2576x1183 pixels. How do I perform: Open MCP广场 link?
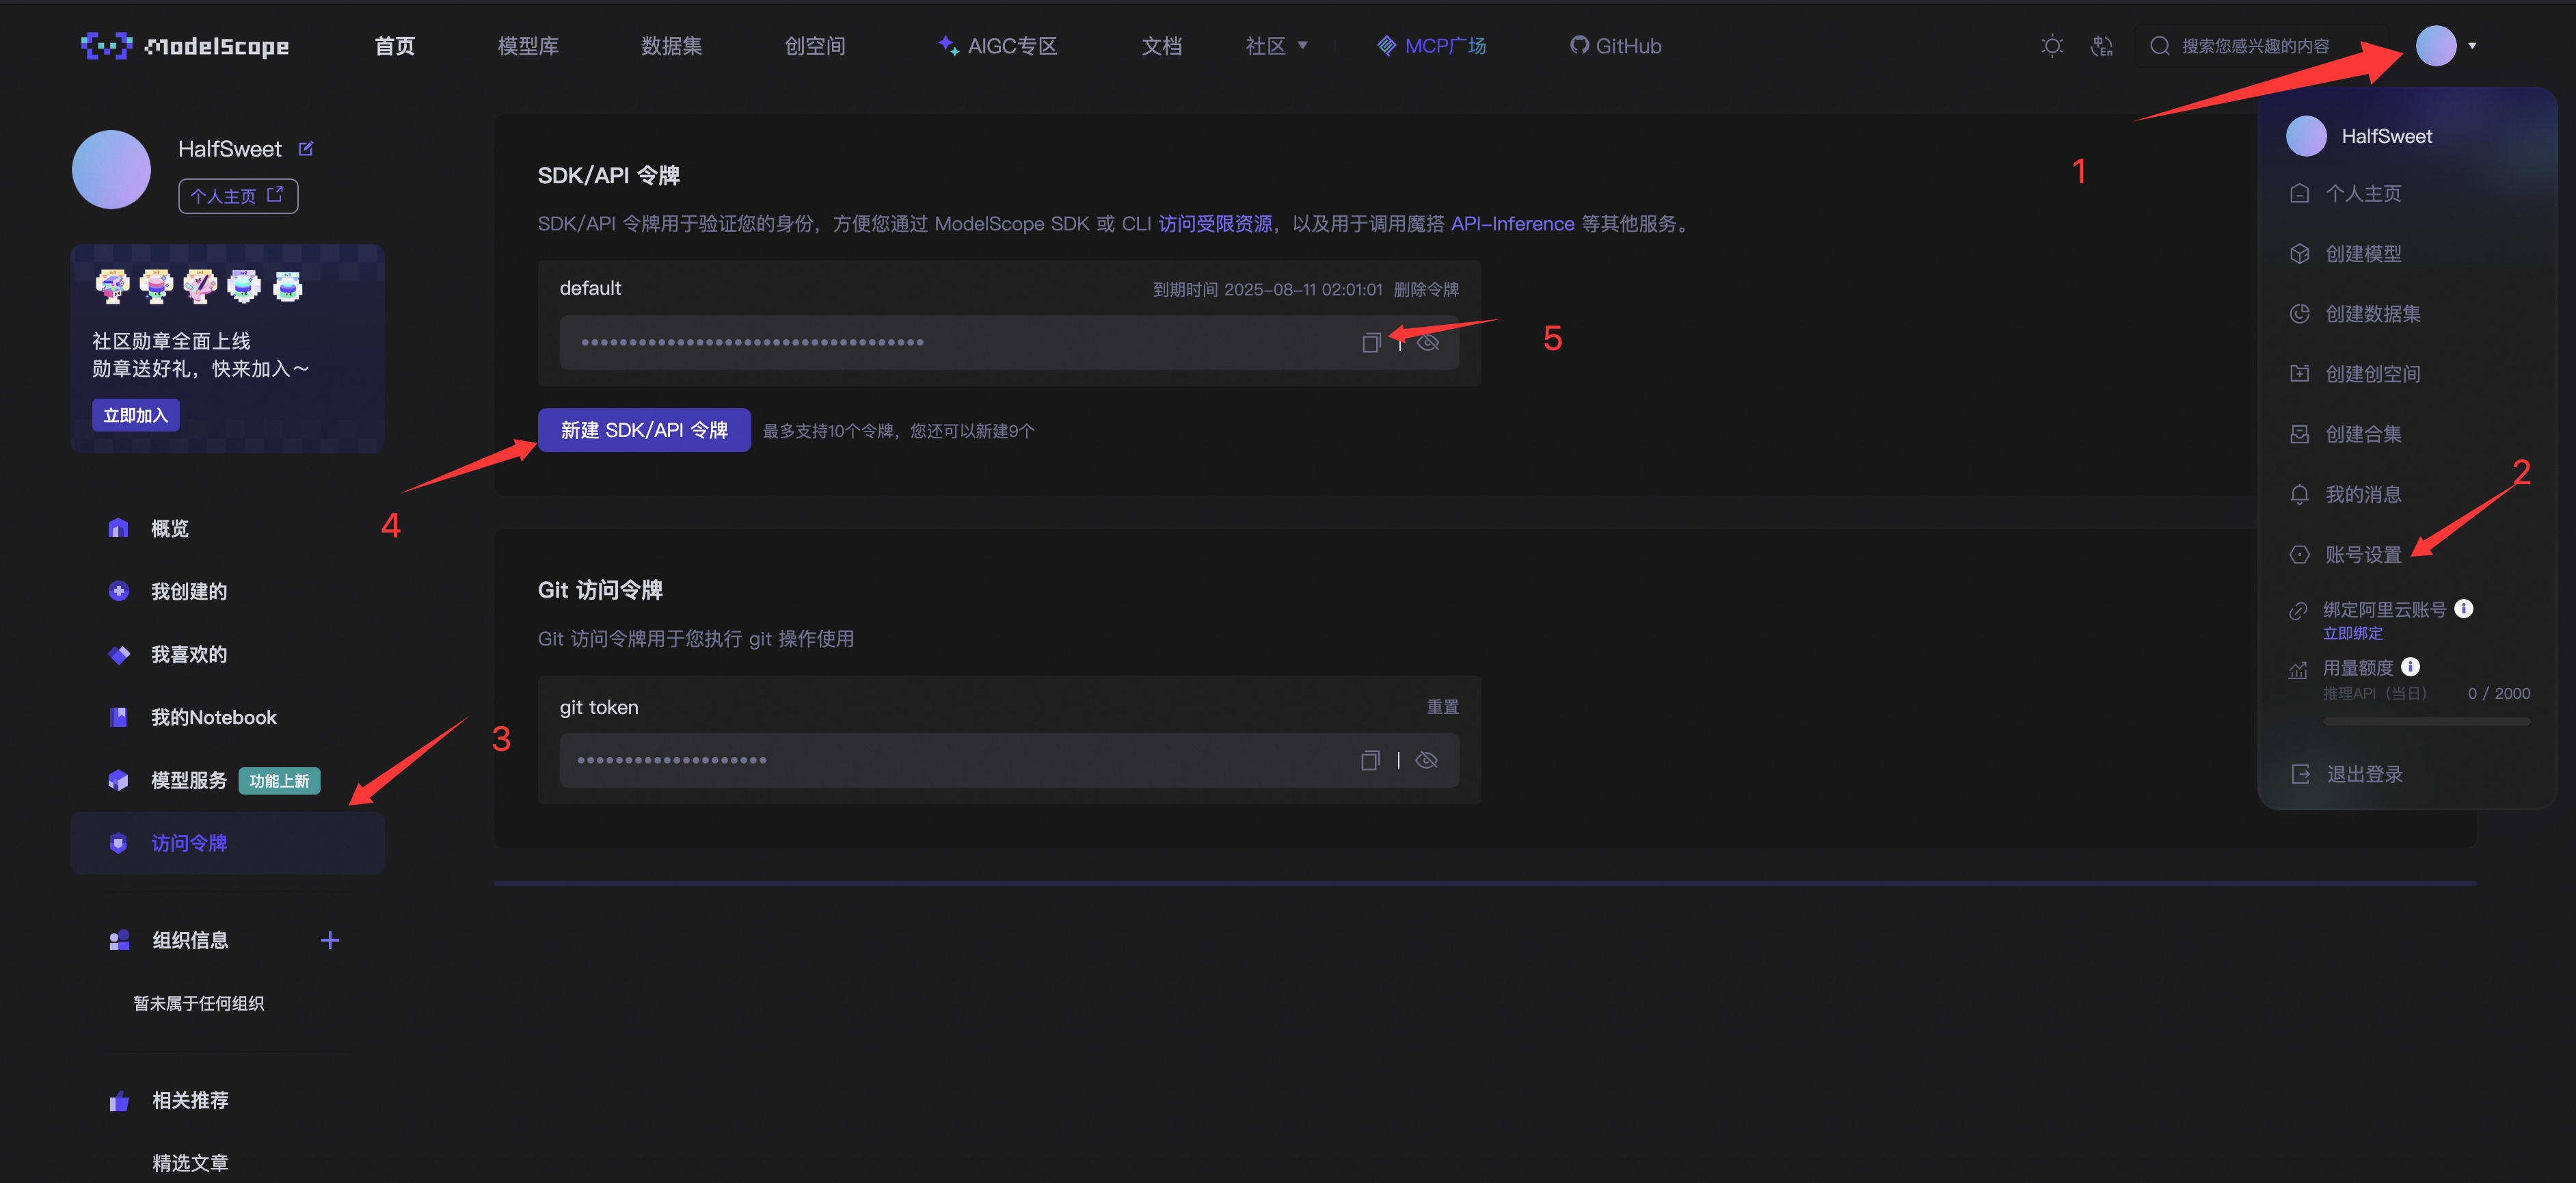click(x=1431, y=46)
